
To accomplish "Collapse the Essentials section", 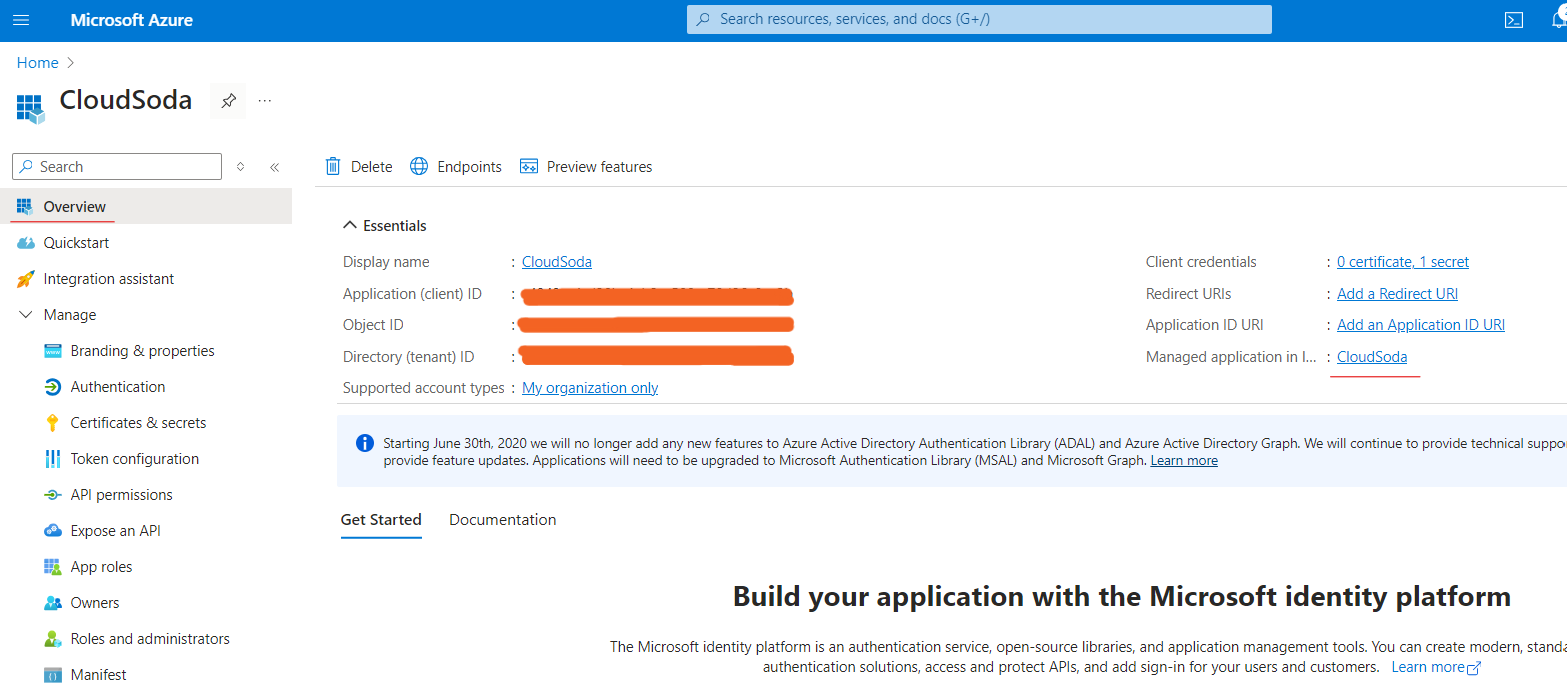I will click(x=349, y=226).
